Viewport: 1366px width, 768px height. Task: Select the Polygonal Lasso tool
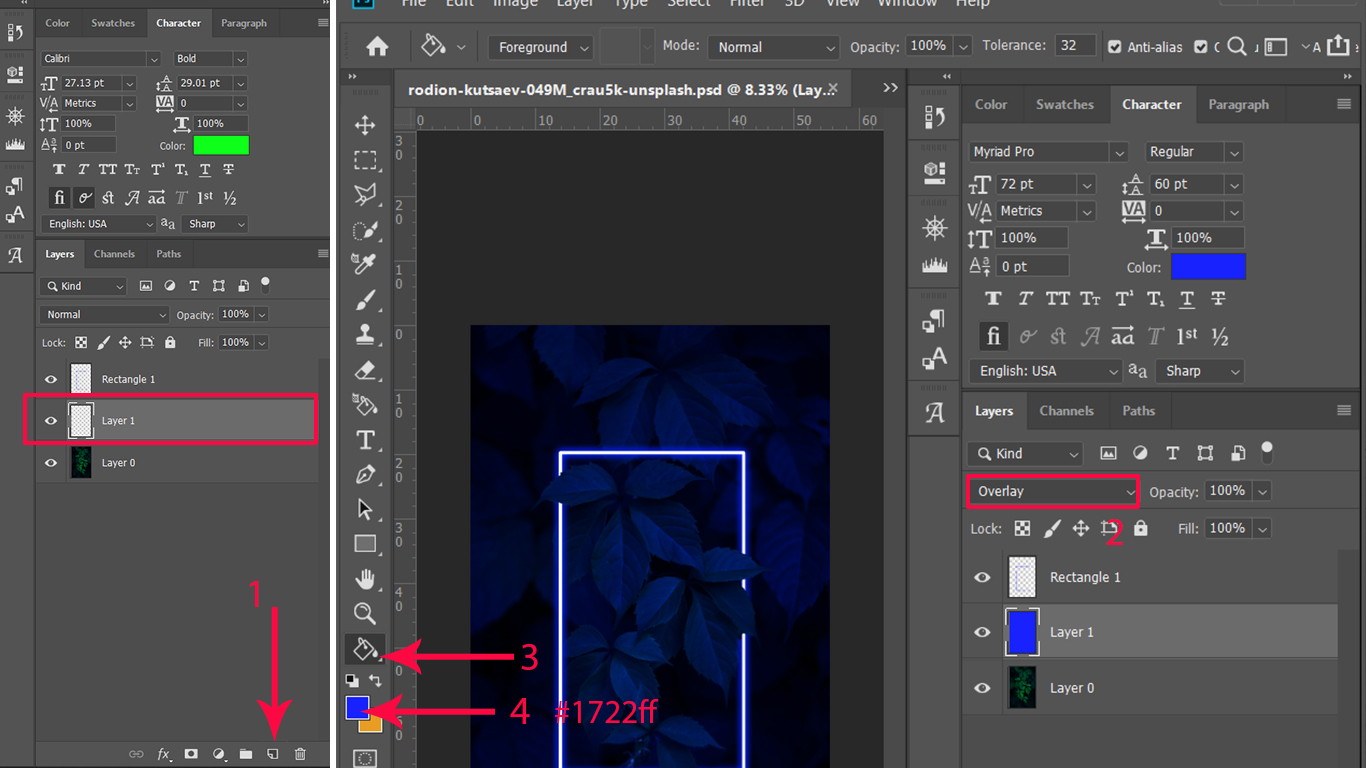pos(365,195)
